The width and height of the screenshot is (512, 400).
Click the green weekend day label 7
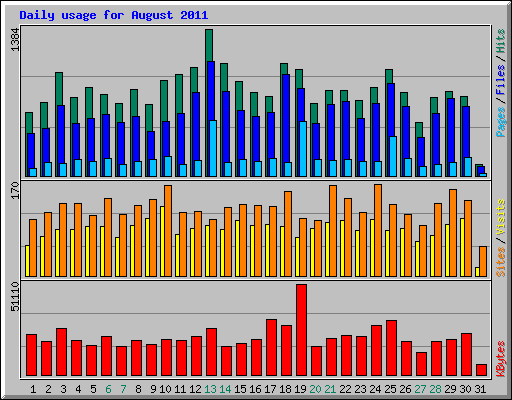click(123, 389)
